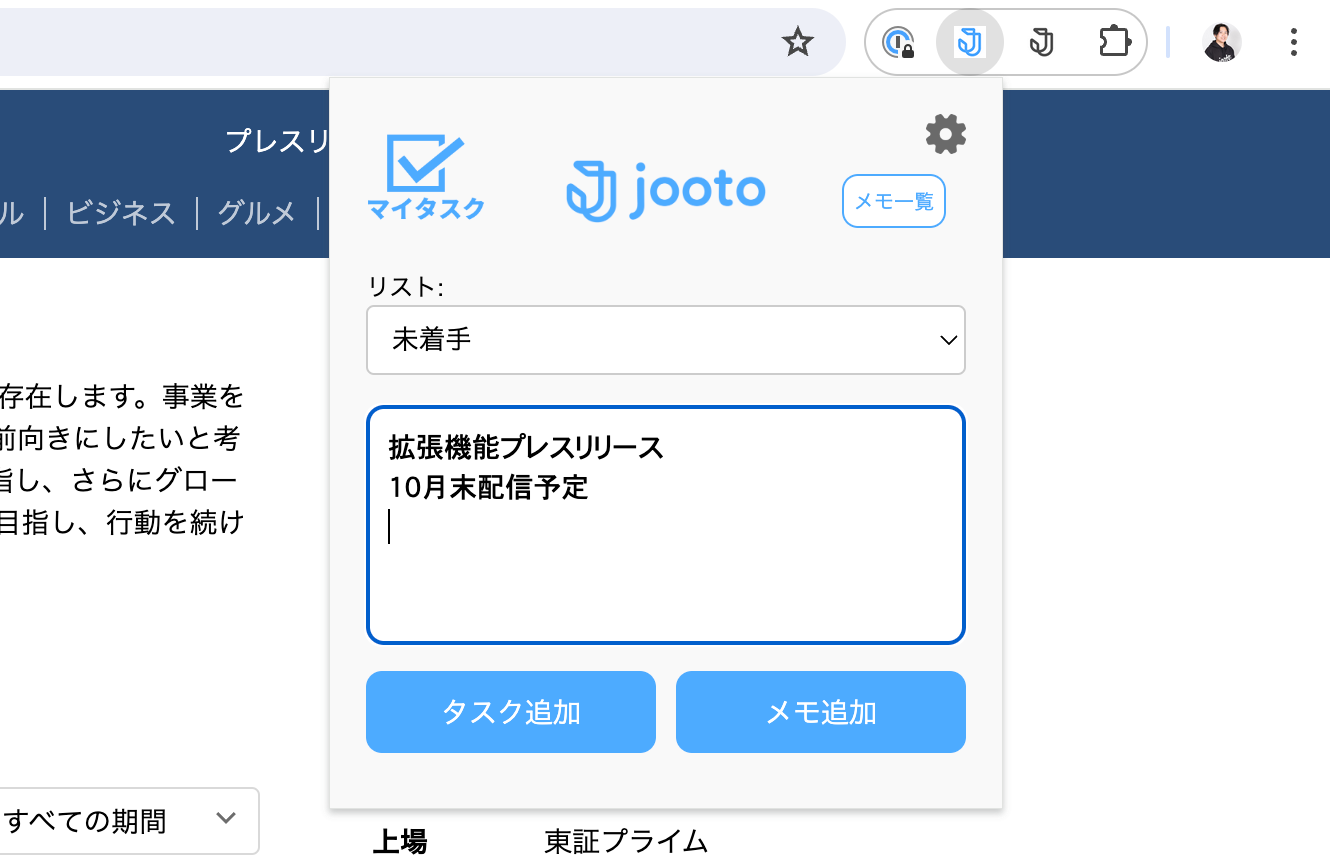Click the リスト: label
The image size is (1330, 864).
(405, 287)
